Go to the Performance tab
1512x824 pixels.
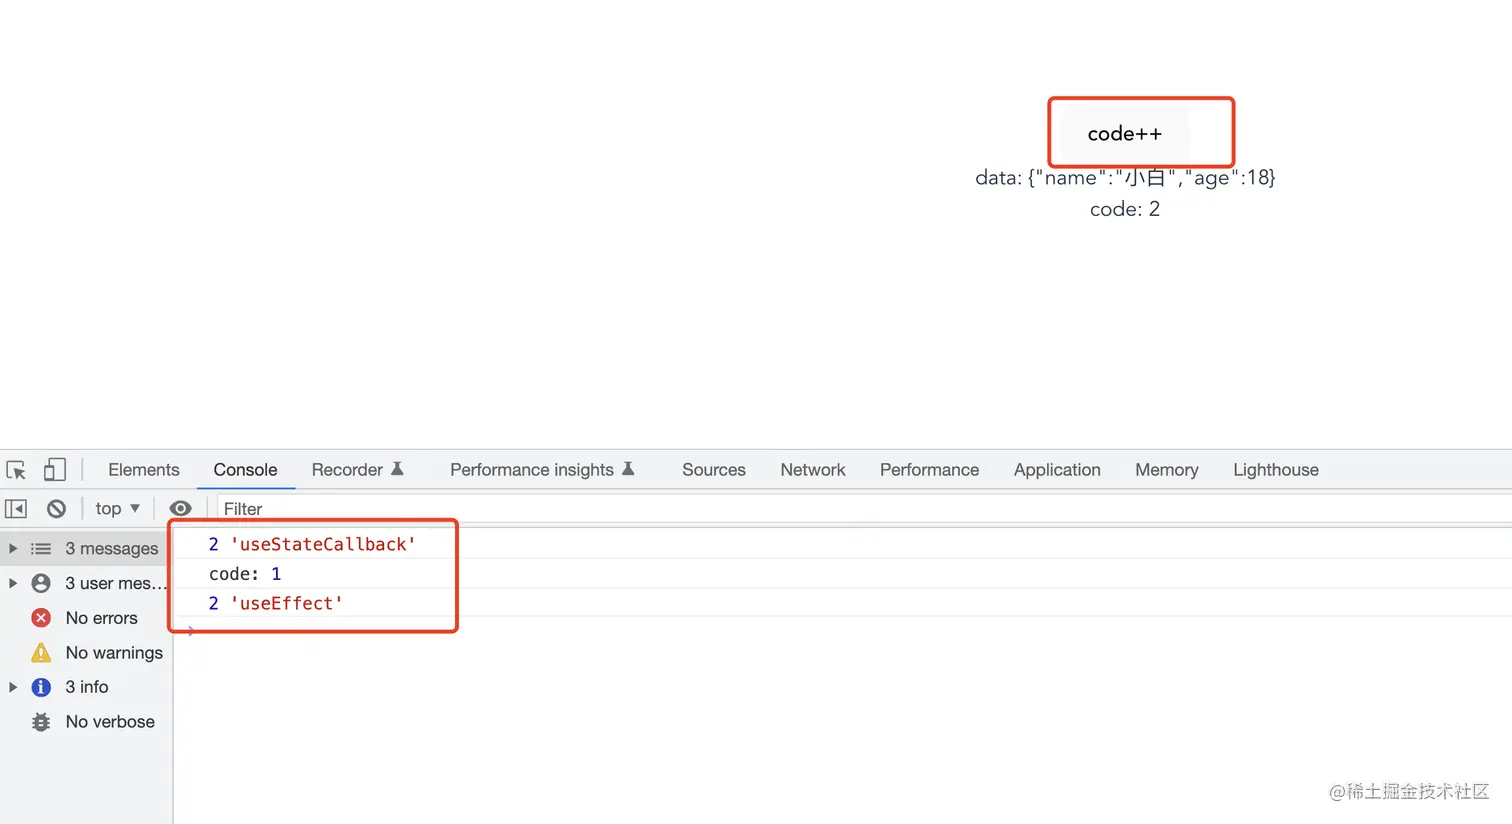click(929, 470)
